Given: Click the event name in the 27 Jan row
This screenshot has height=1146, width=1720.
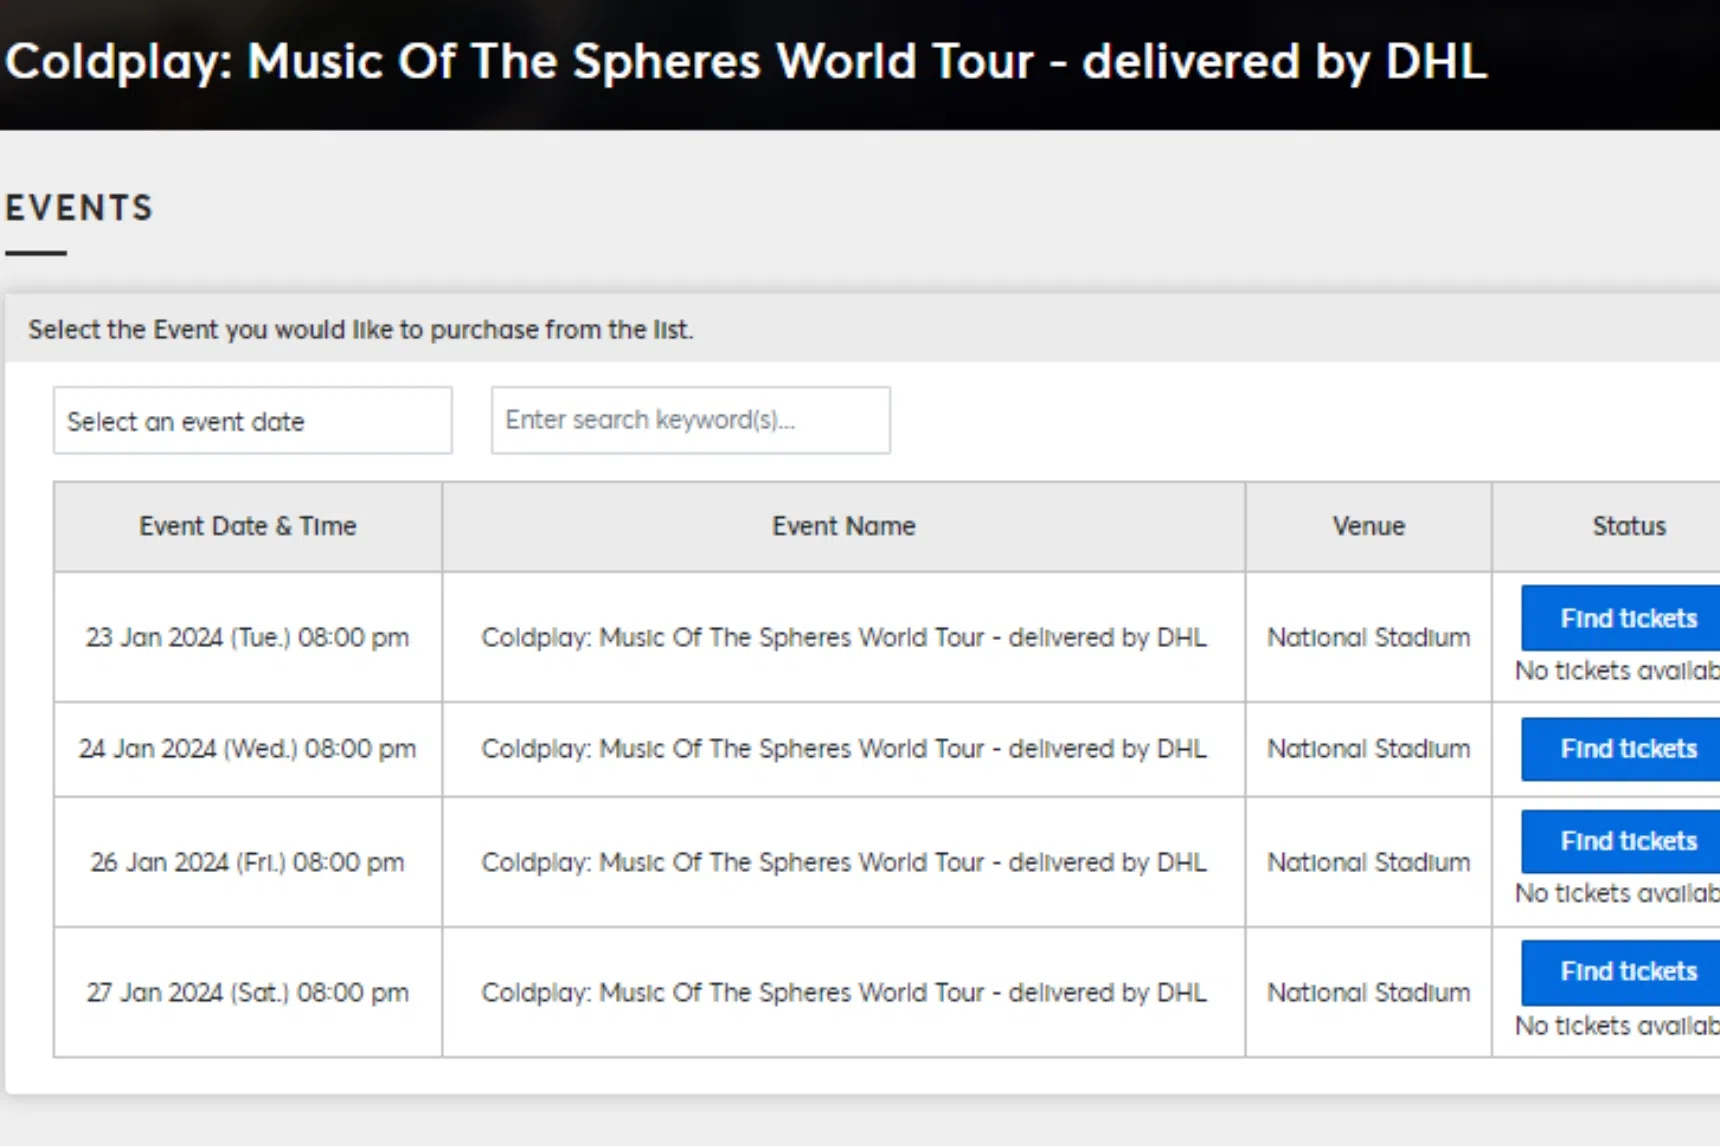Looking at the screenshot, I should pos(843,992).
